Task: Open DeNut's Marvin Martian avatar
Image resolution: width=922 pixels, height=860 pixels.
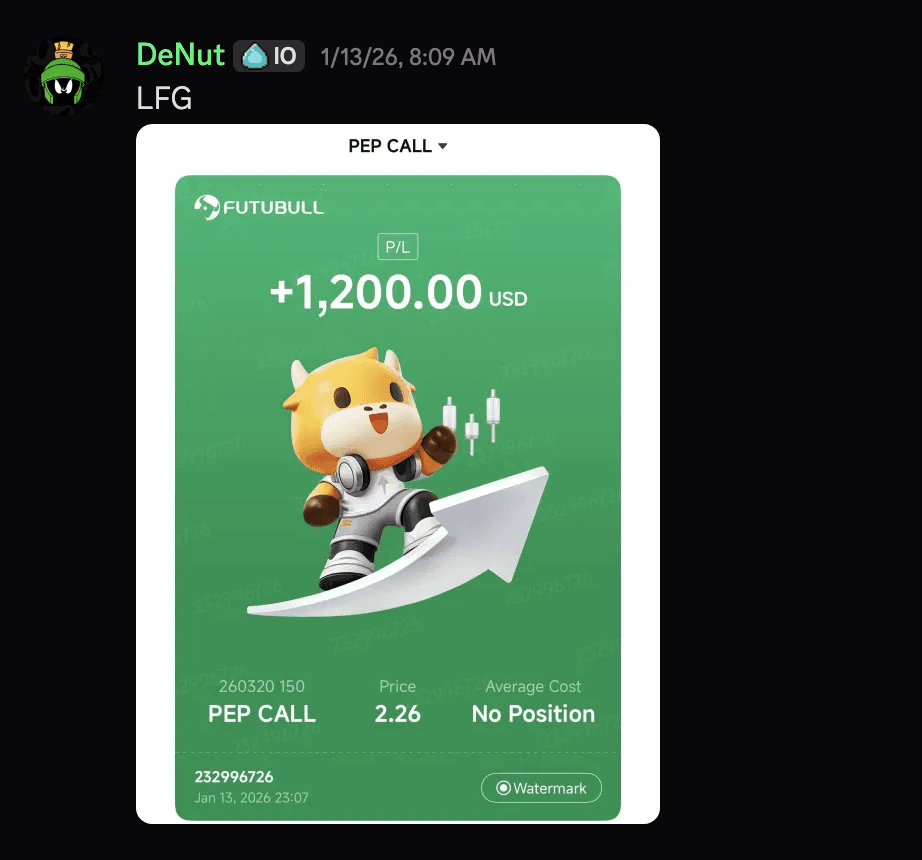Action: click(x=64, y=77)
